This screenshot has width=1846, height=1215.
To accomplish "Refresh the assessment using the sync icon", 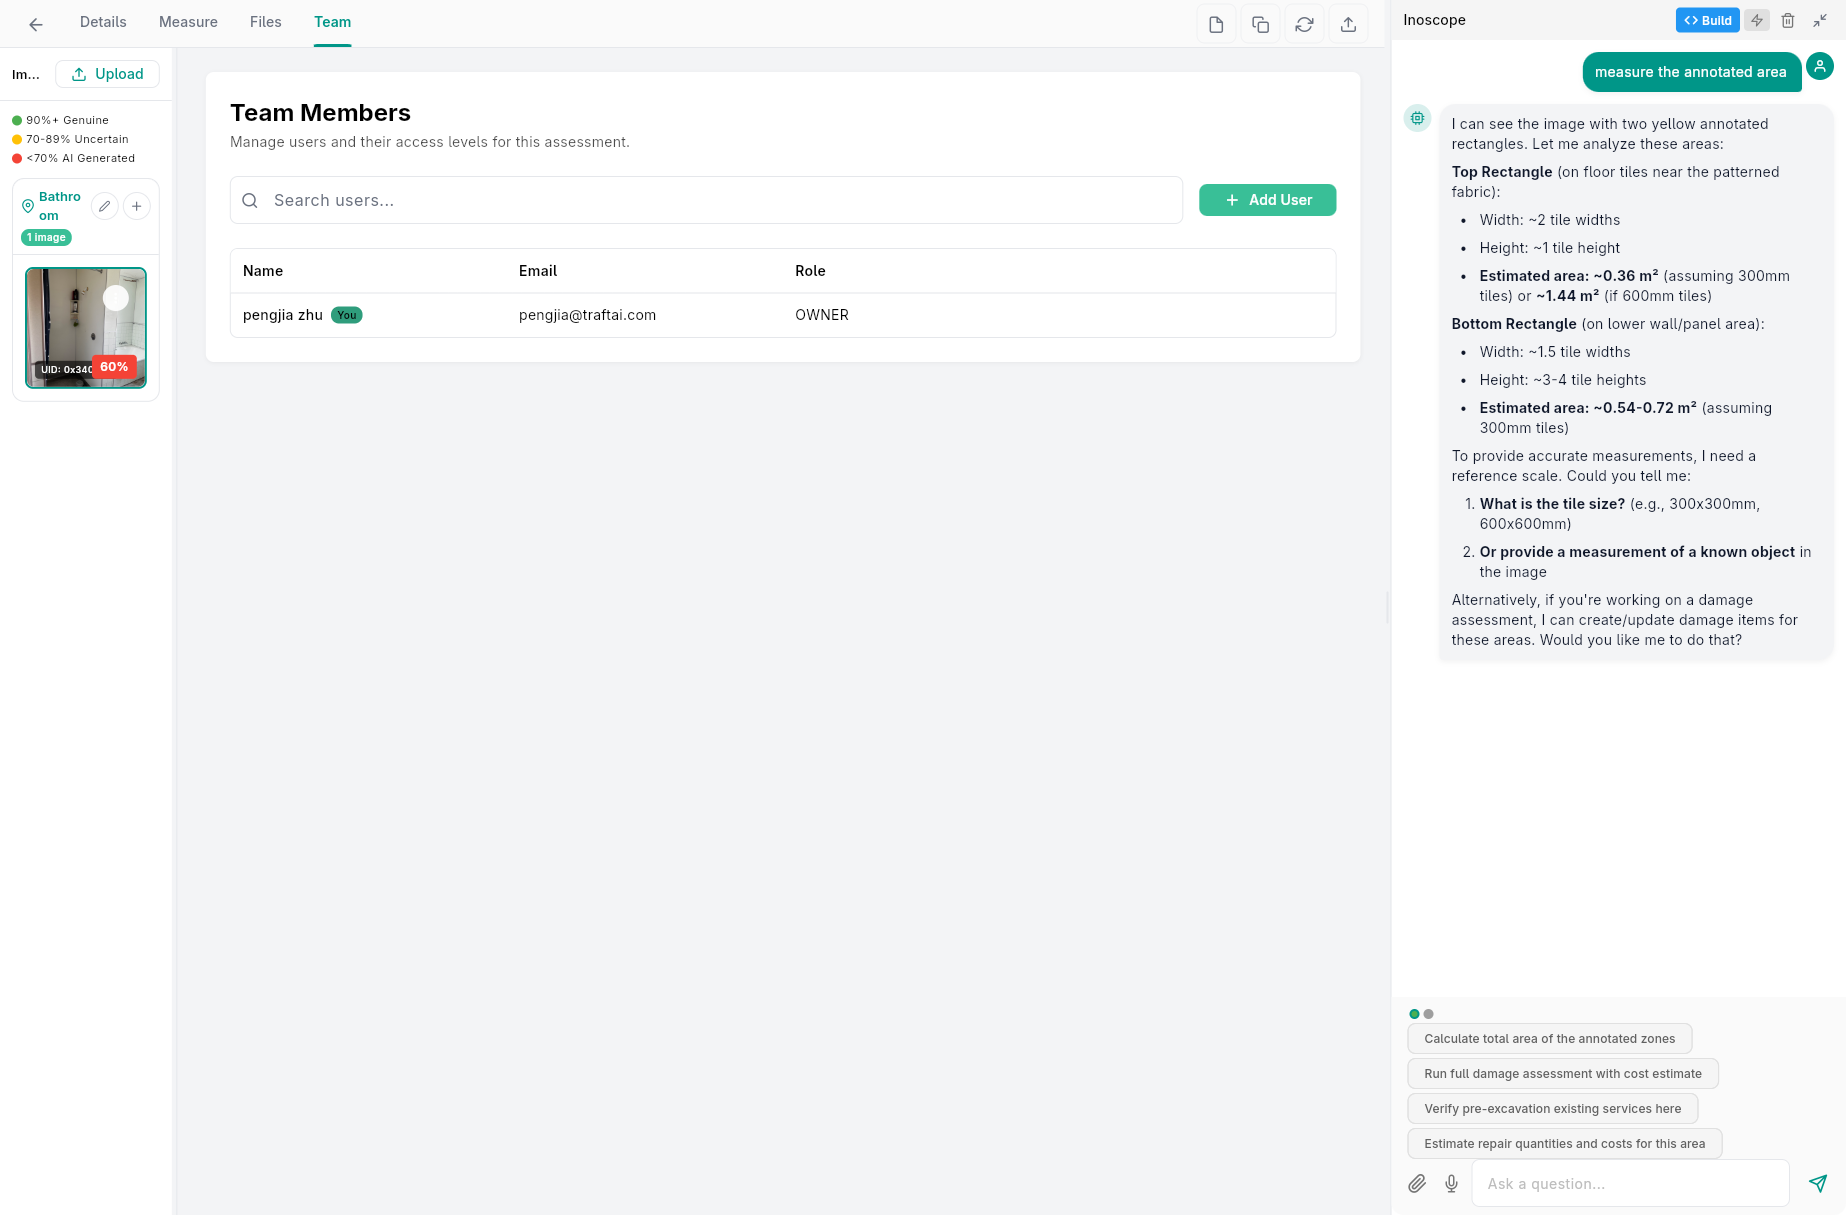I will [x=1304, y=22].
